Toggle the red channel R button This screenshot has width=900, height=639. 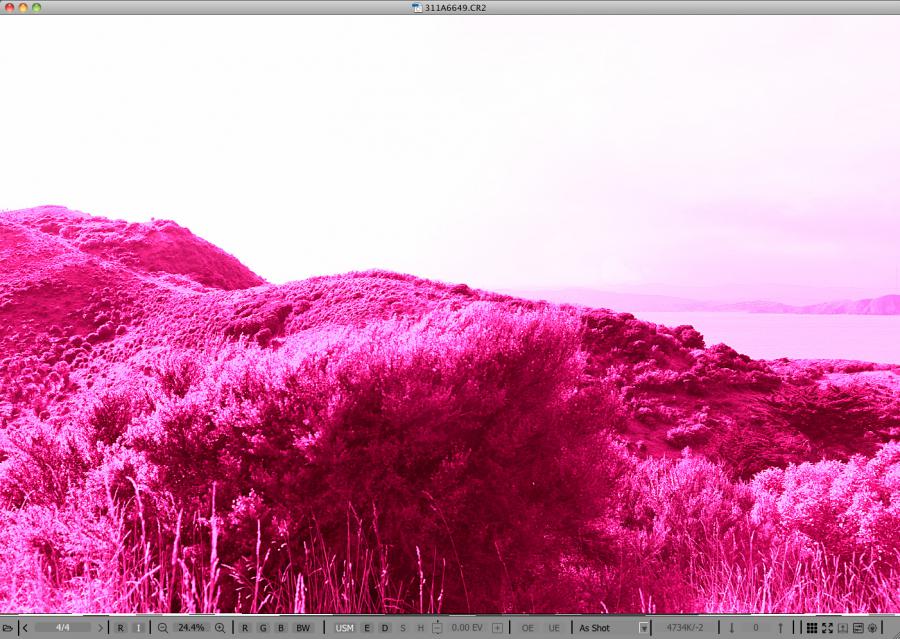245,628
